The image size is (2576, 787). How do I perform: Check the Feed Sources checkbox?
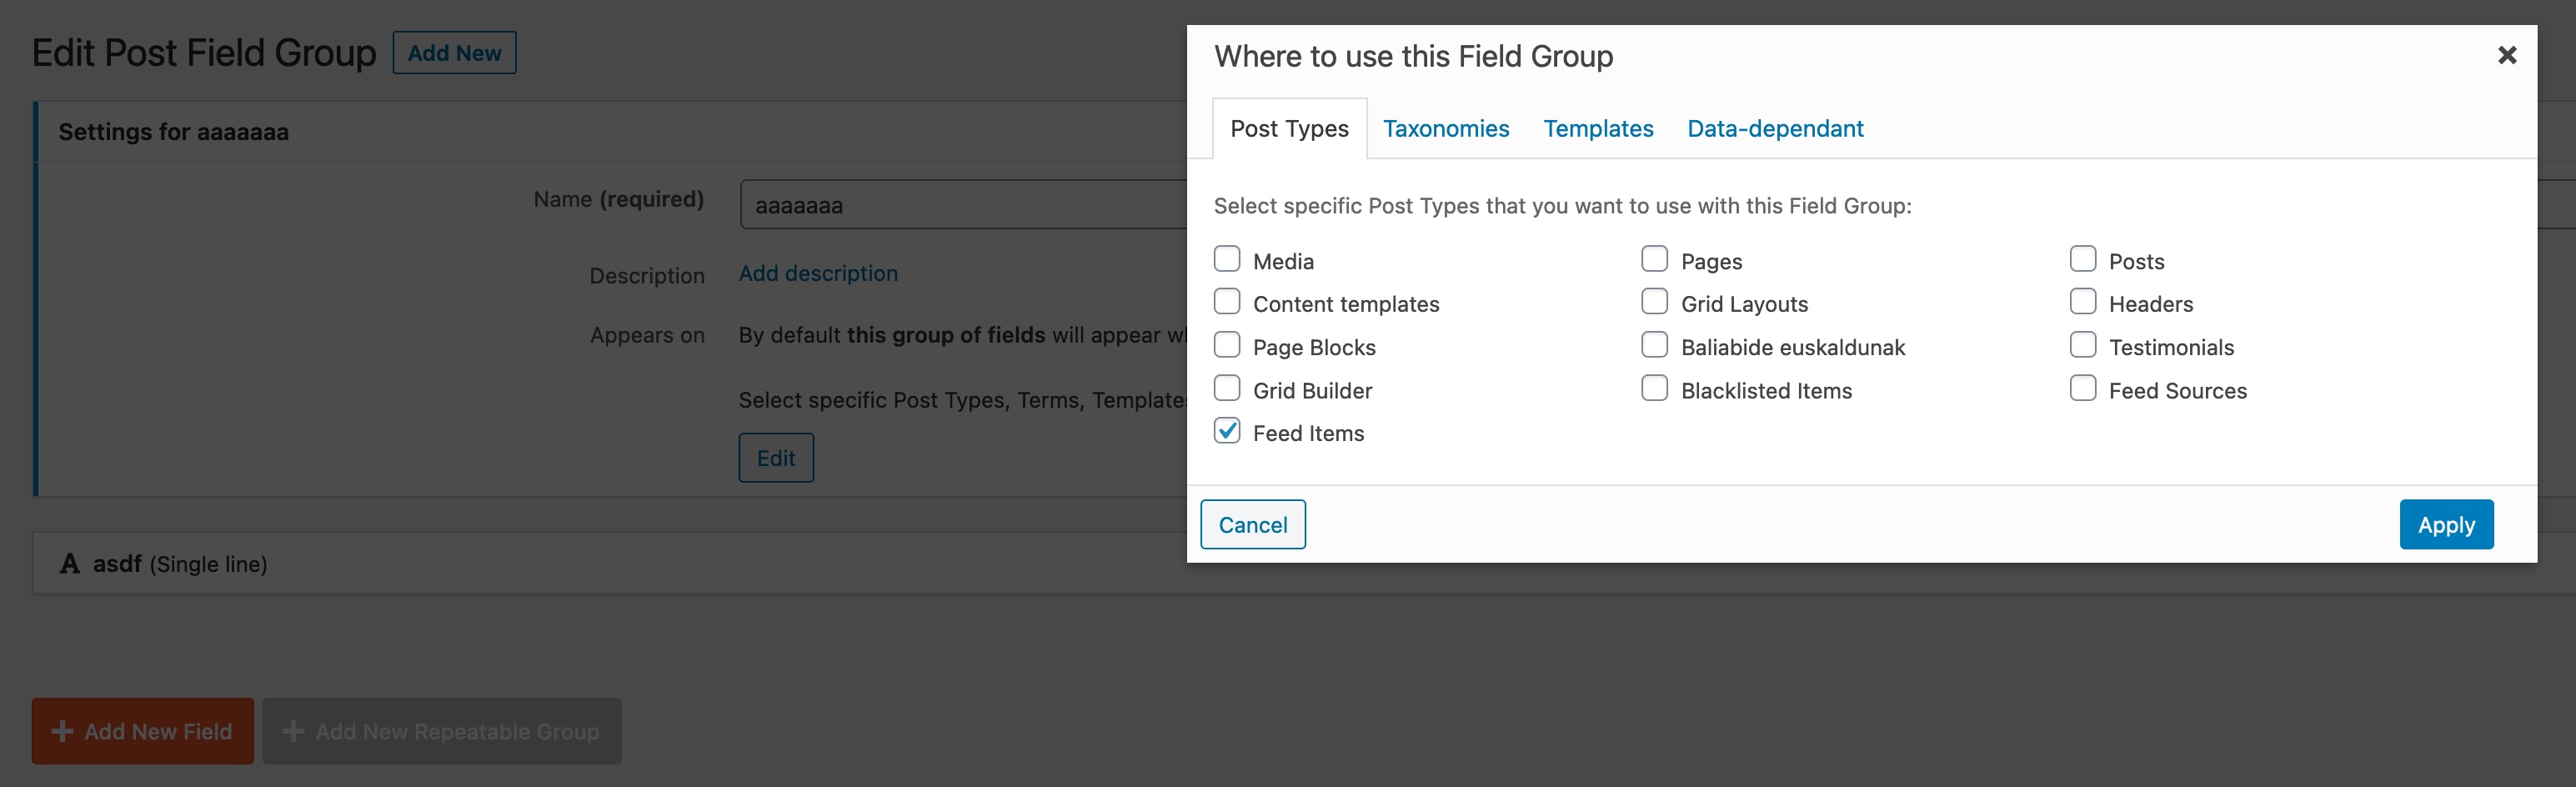pos(2083,388)
